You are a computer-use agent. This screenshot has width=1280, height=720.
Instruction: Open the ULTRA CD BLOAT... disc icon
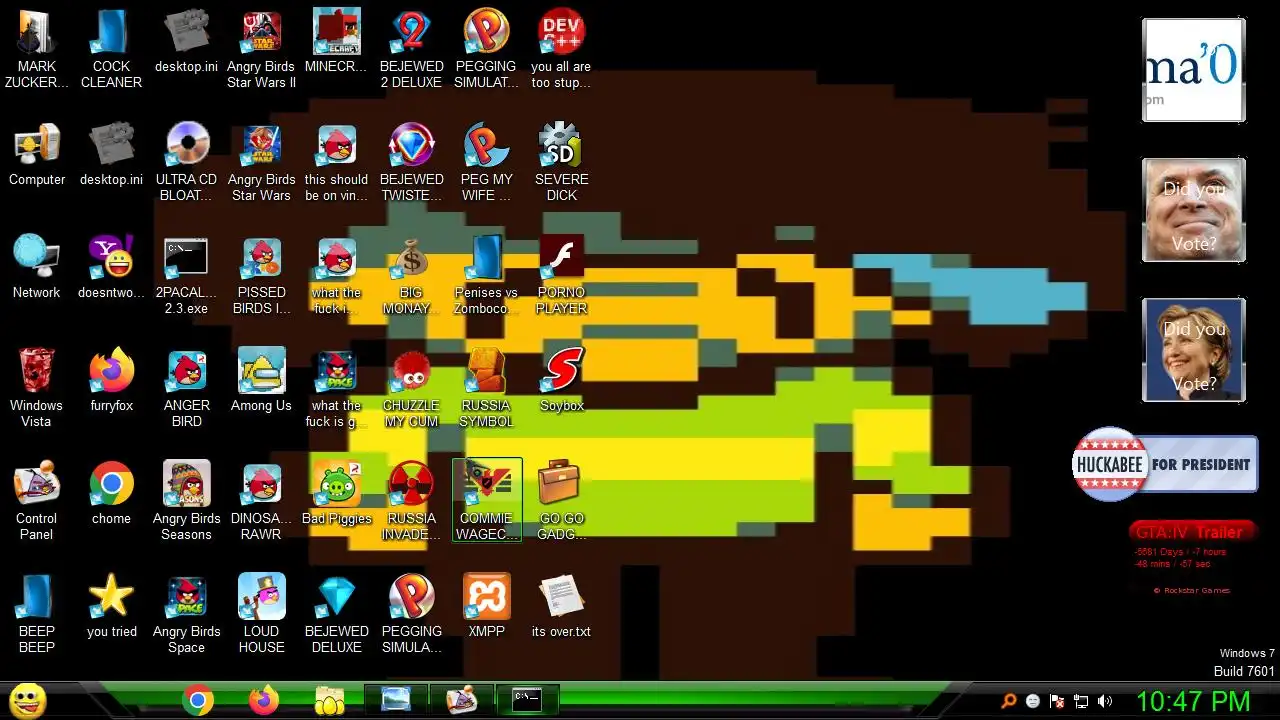(x=186, y=162)
